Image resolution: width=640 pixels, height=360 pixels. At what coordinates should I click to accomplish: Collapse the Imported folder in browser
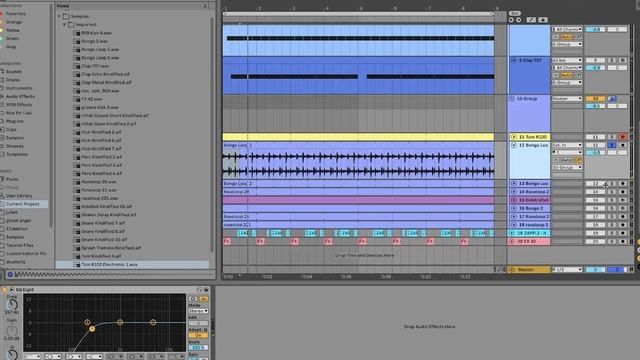coord(64,24)
